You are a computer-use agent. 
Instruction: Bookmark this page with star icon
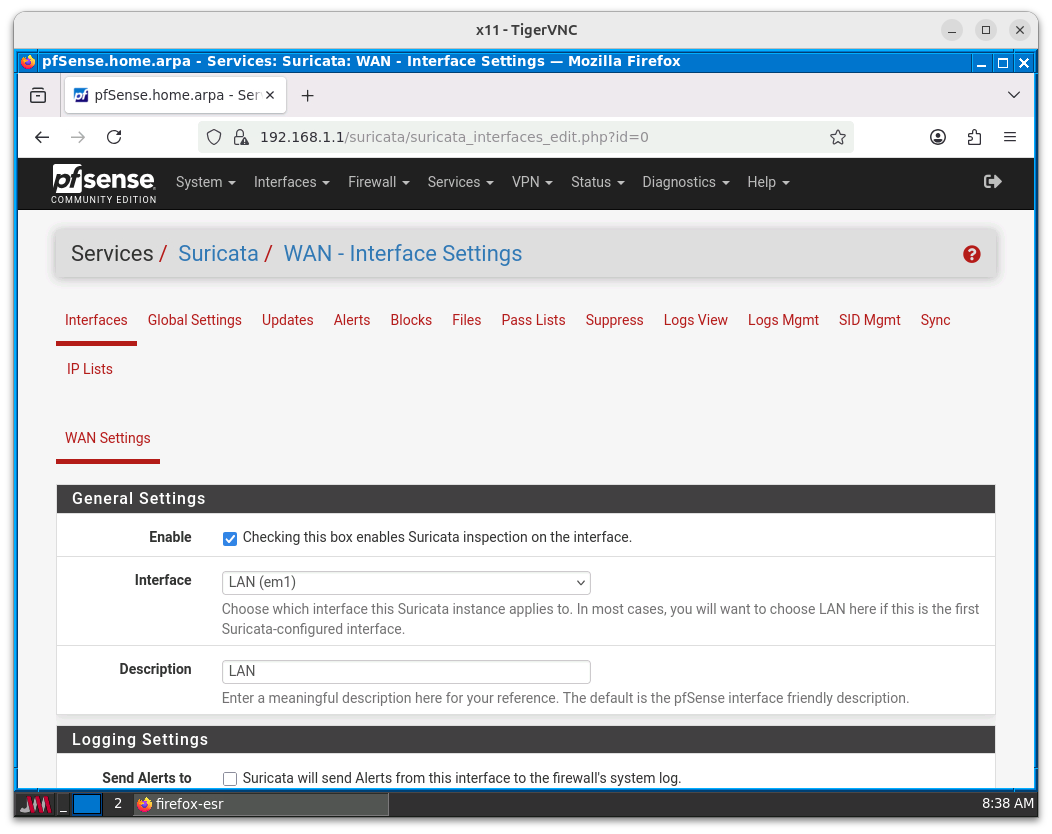tap(837, 138)
